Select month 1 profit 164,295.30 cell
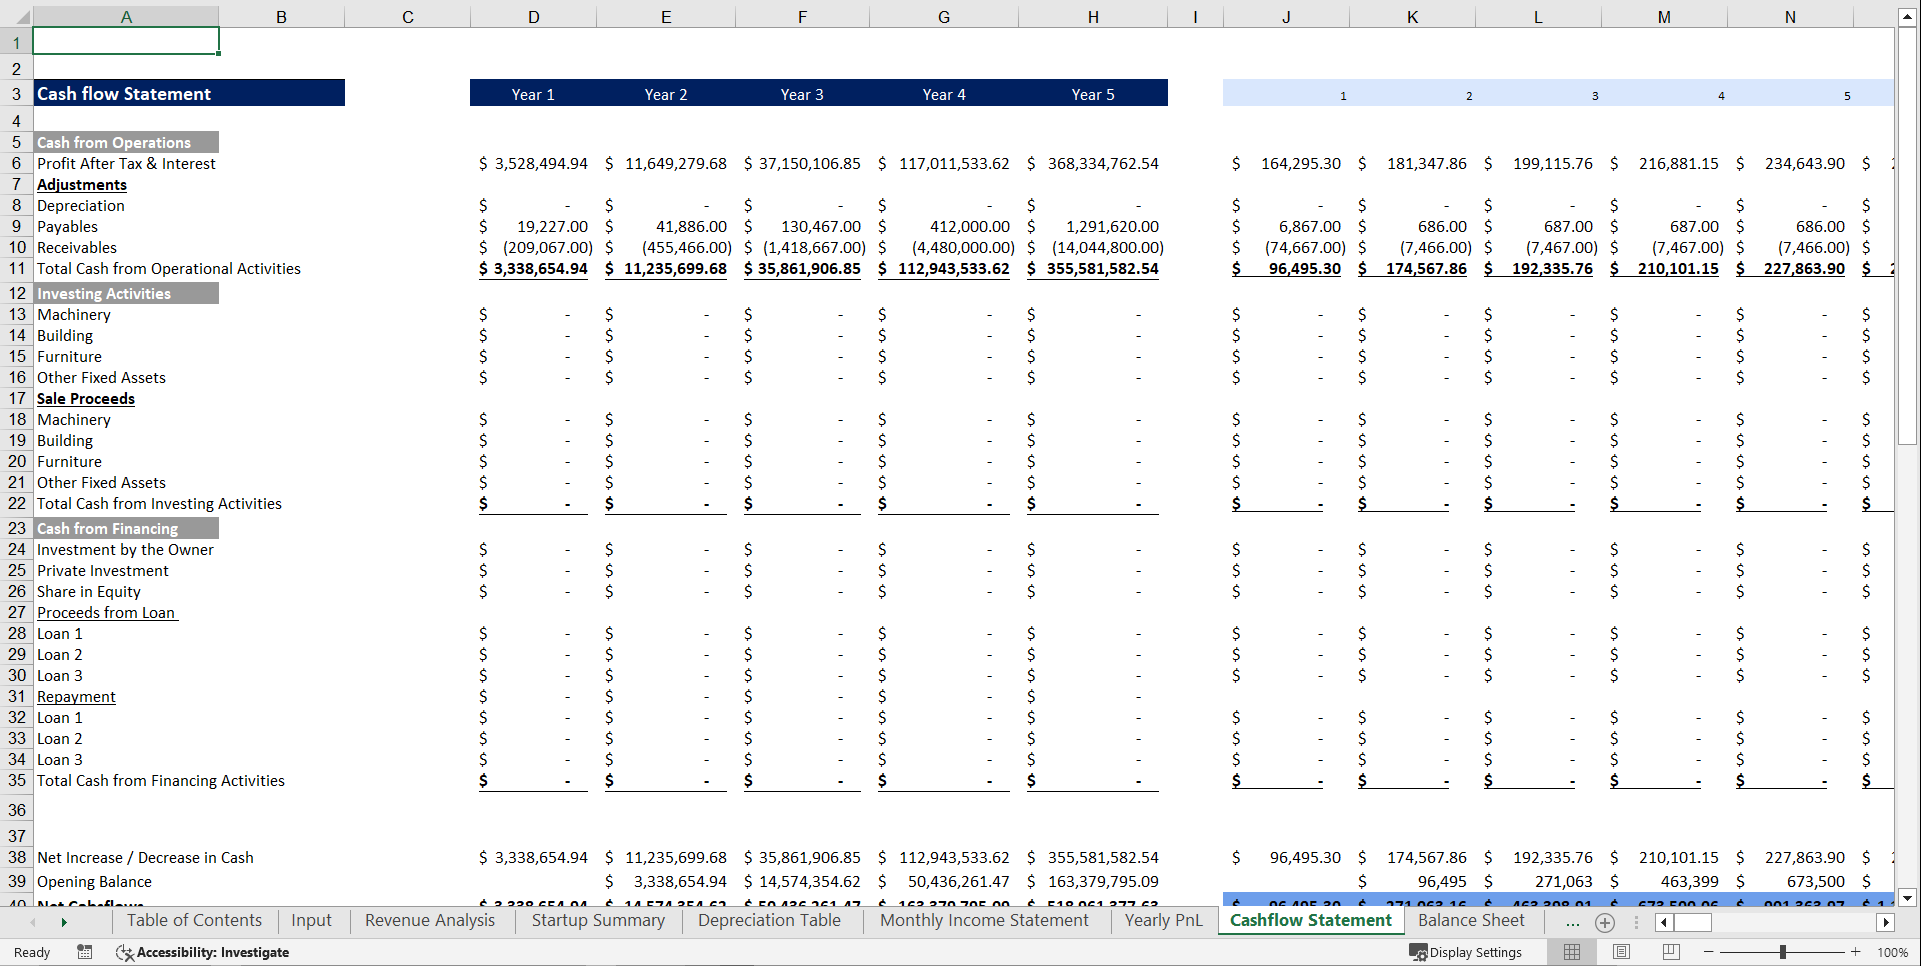The image size is (1921, 966). 1286,163
